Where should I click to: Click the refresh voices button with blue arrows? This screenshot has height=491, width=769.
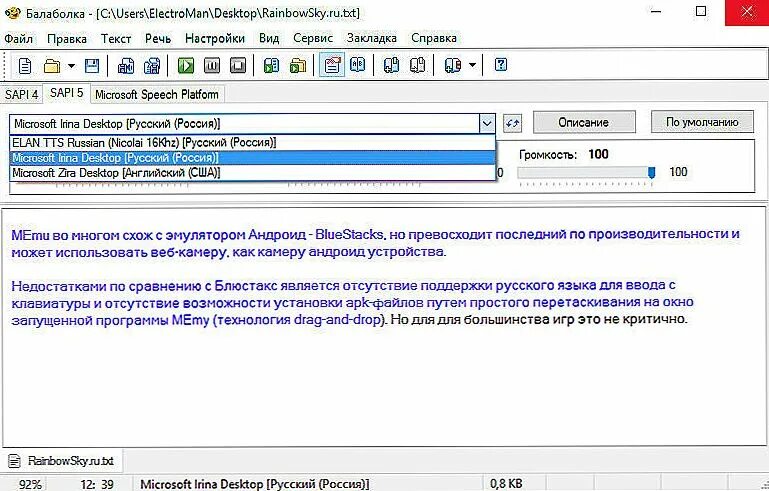coord(513,123)
